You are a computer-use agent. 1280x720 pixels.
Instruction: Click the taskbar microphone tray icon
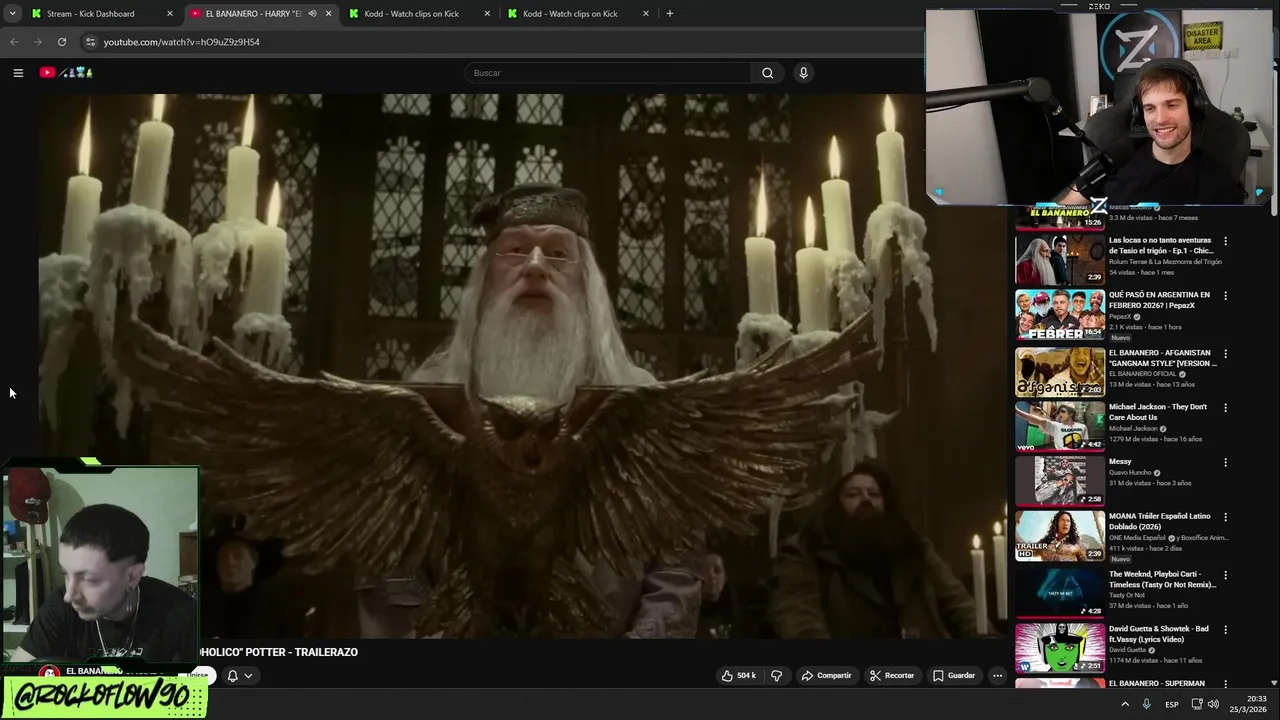tap(1147, 704)
